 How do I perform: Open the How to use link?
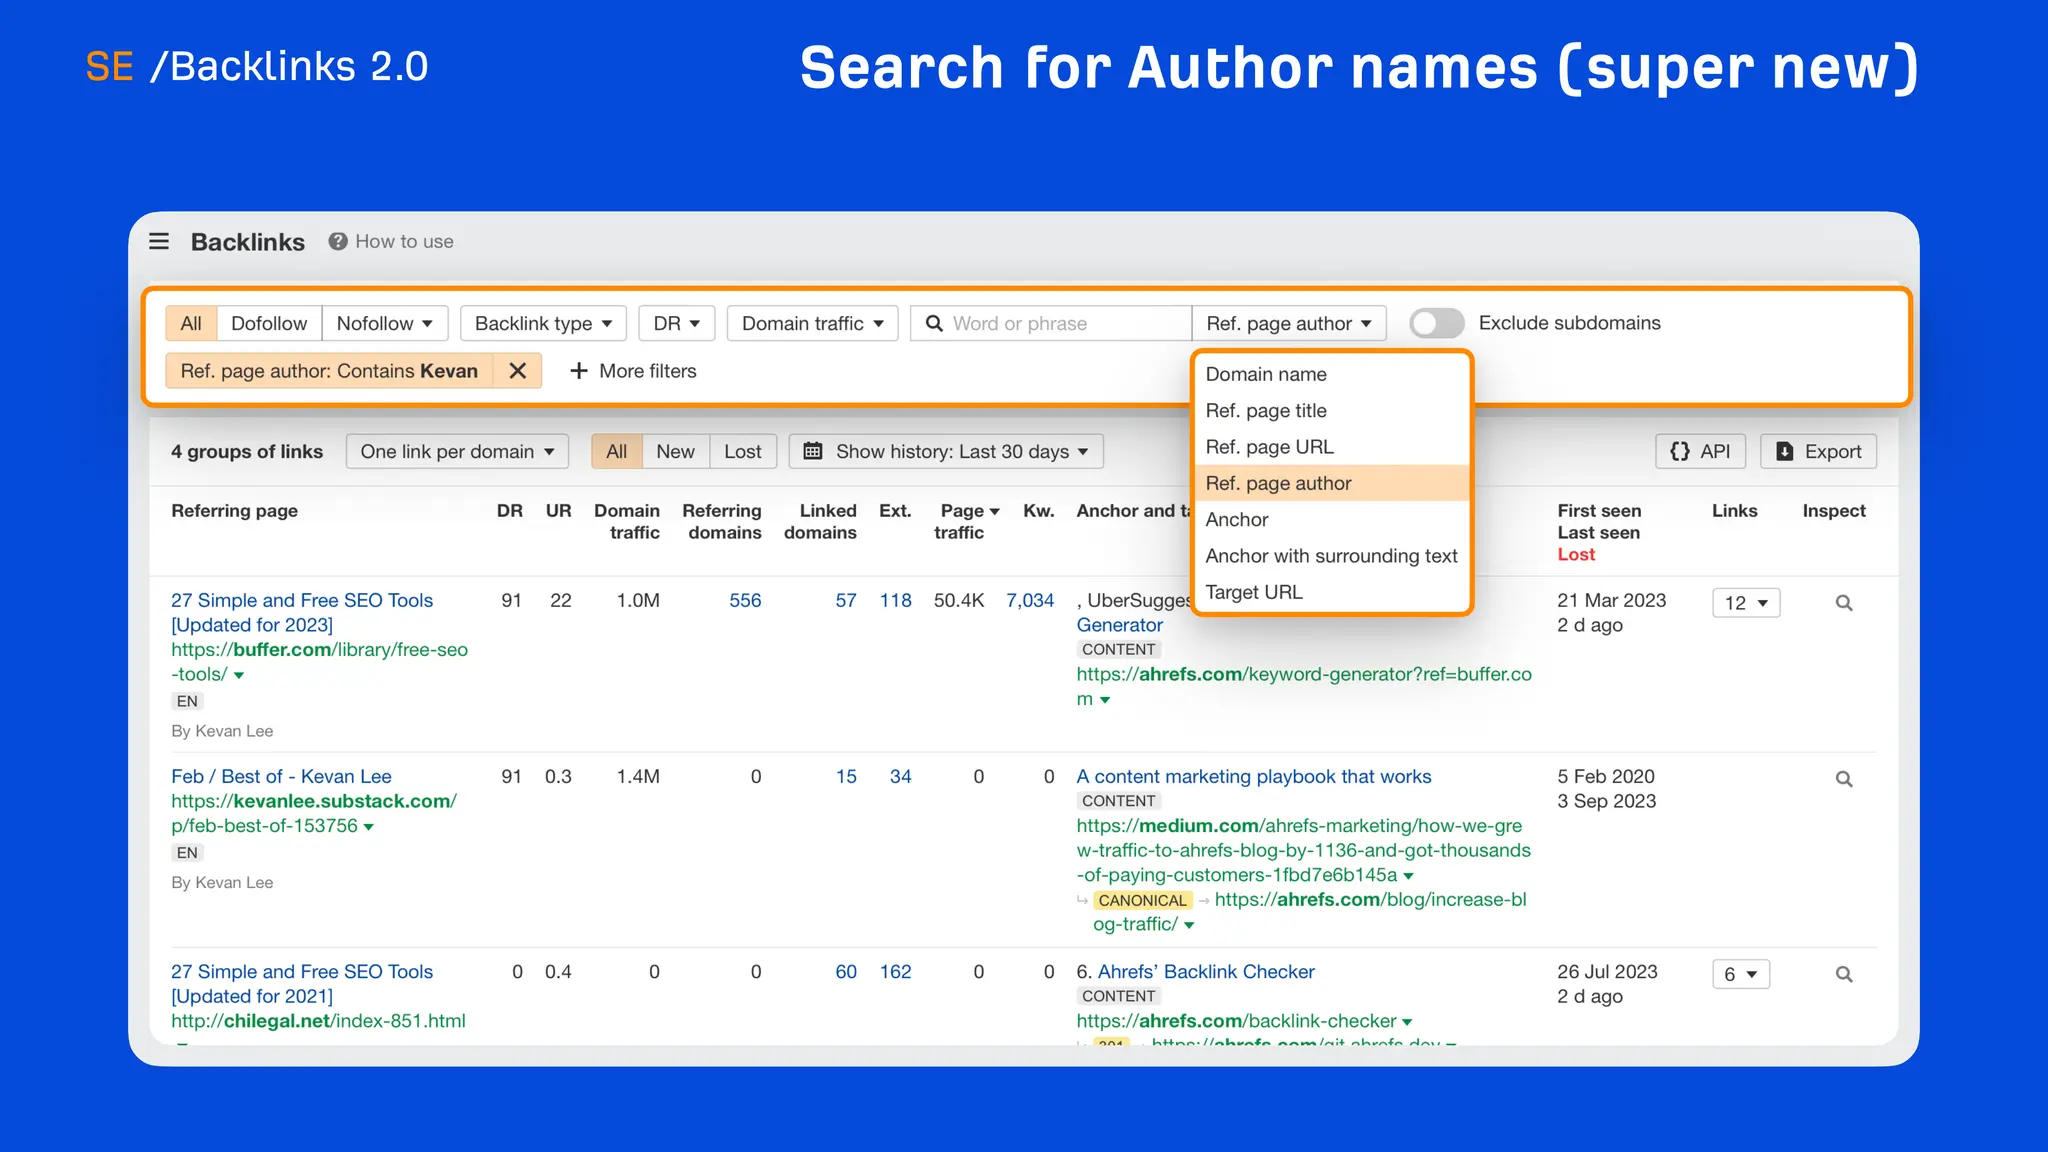pyautogui.click(x=404, y=241)
